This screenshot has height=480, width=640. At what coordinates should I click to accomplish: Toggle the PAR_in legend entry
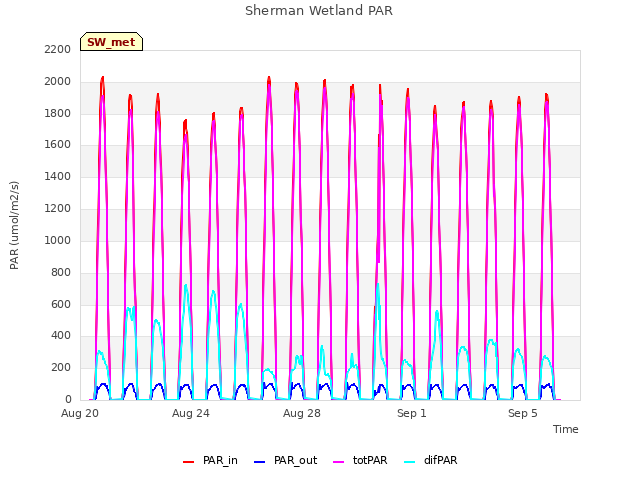coord(210,460)
